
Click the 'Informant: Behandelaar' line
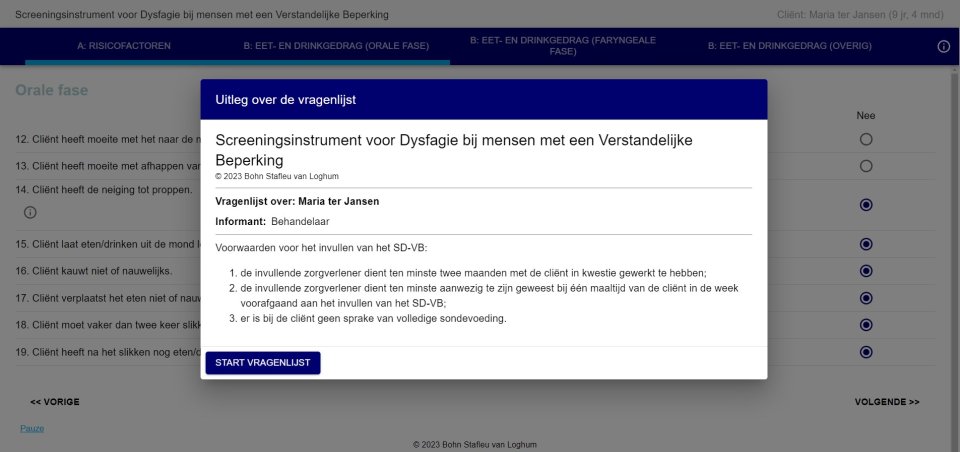coord(272,222)
